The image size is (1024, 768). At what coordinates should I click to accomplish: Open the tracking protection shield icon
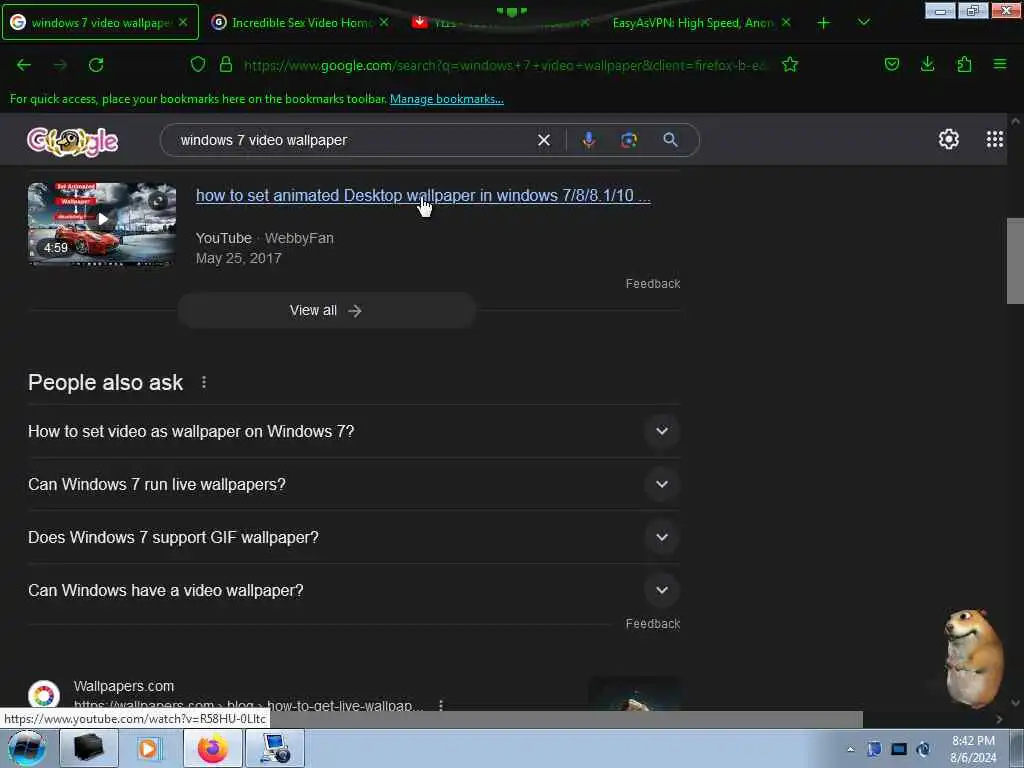198,64
